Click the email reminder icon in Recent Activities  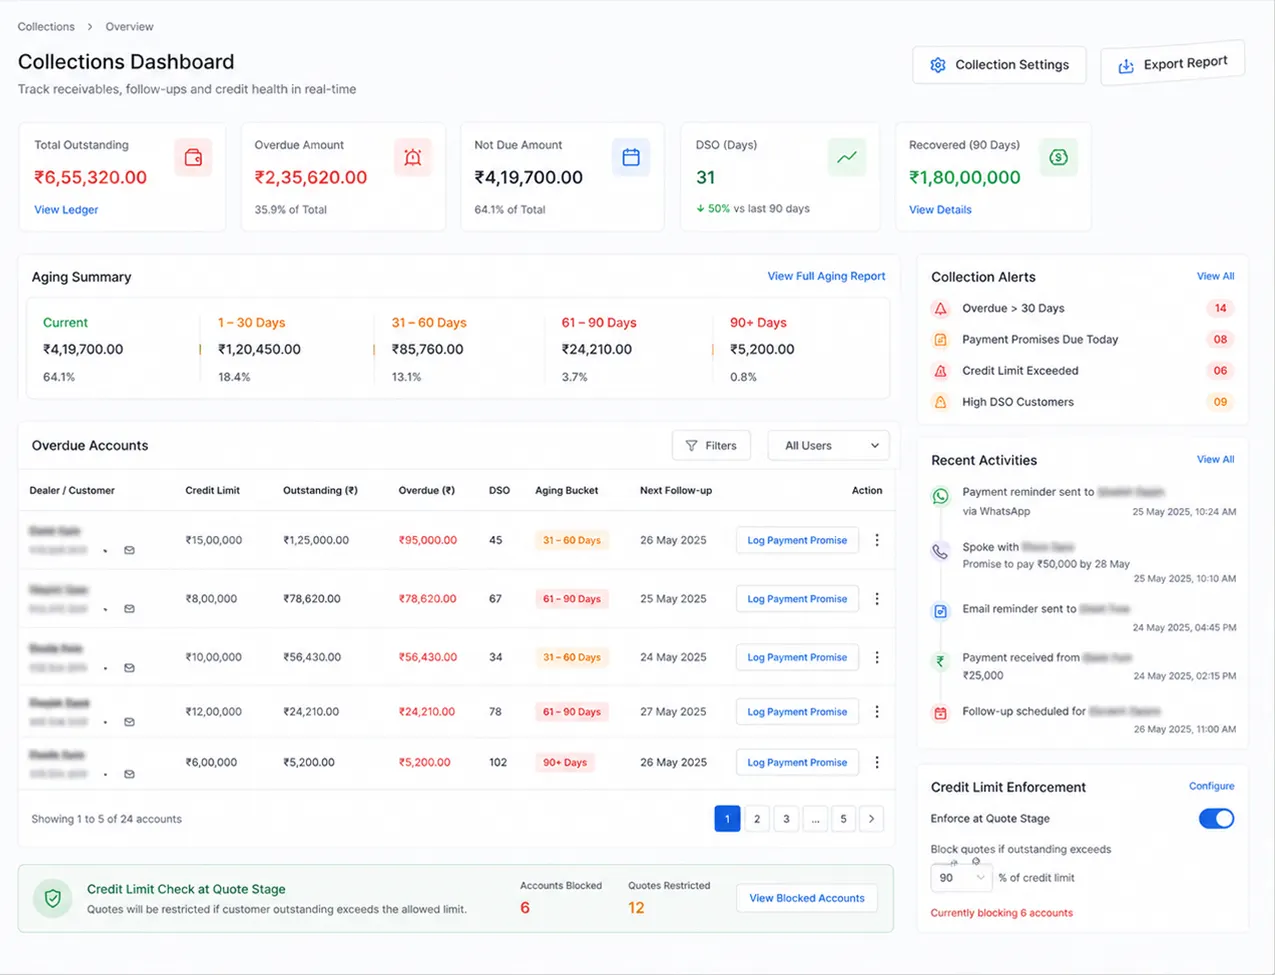tap(940, 610)
